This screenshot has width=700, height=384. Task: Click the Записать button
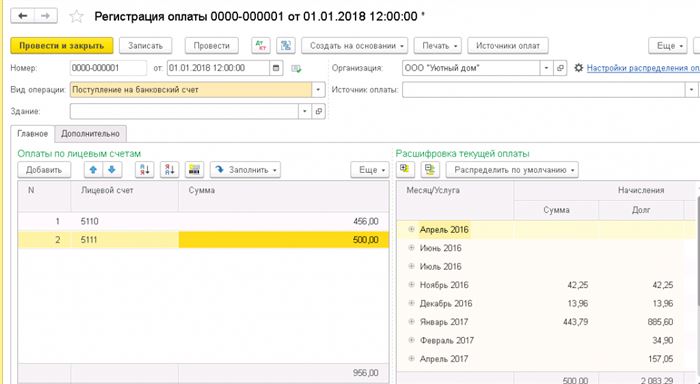145,46
